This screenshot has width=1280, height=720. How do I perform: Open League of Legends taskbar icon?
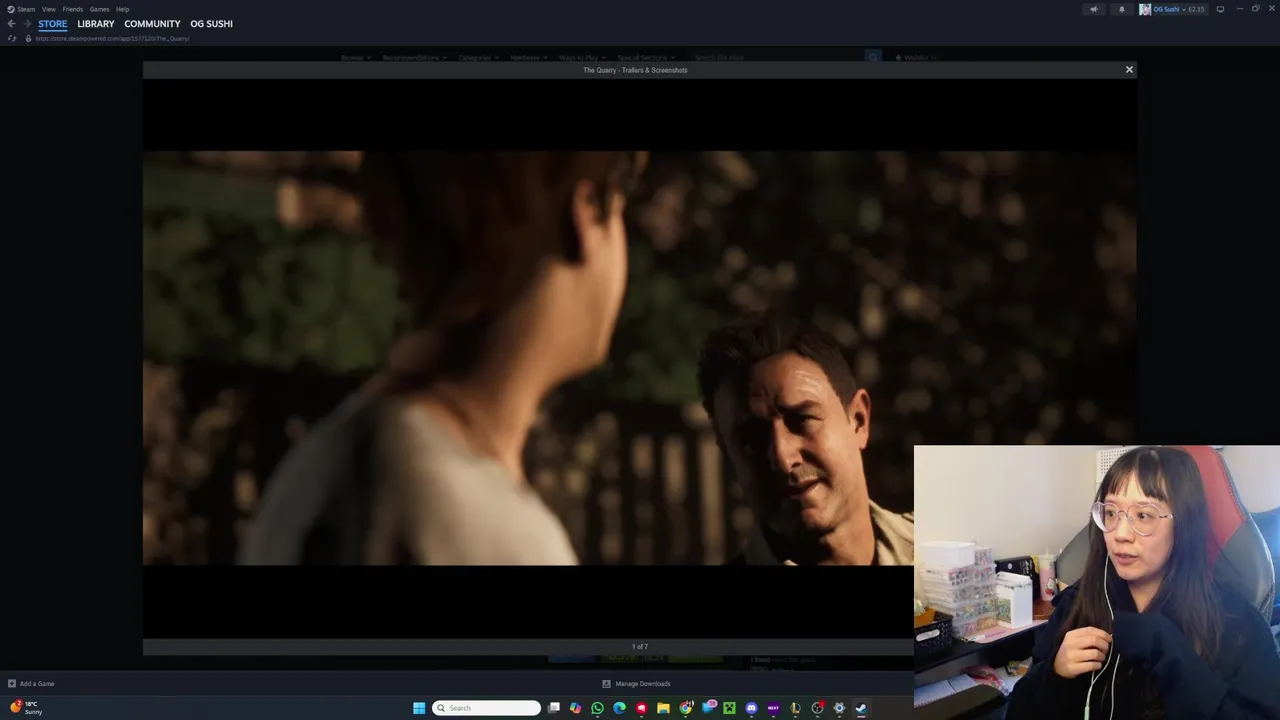795,708
